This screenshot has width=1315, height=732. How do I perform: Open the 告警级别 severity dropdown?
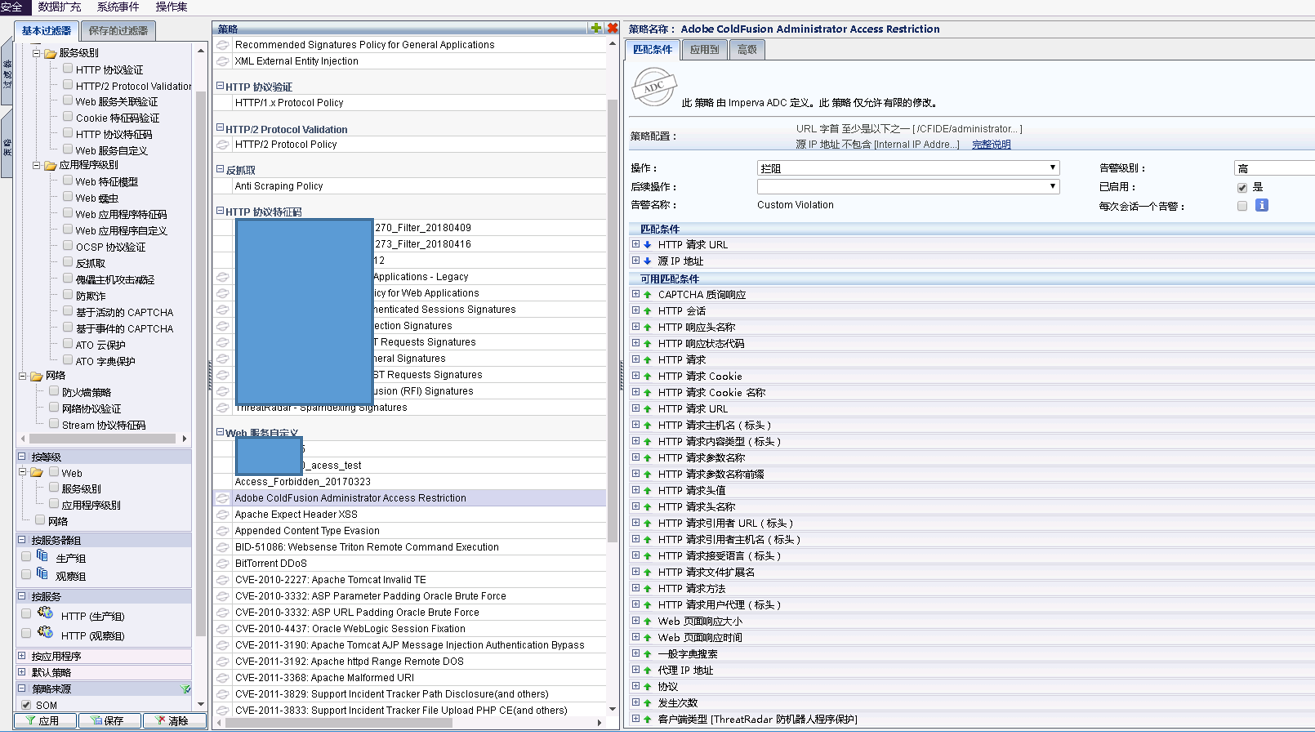tap(1274, 168)
